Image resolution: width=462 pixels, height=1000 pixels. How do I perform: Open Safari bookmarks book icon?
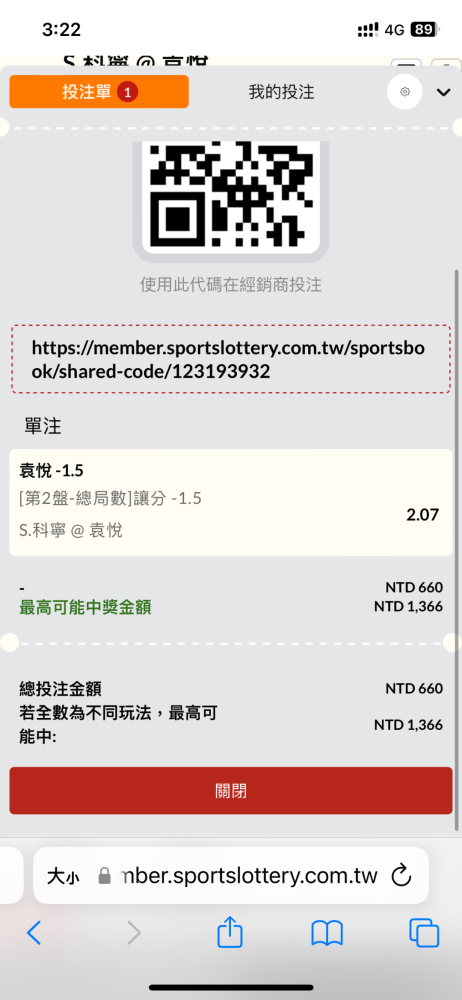point(327,934)
